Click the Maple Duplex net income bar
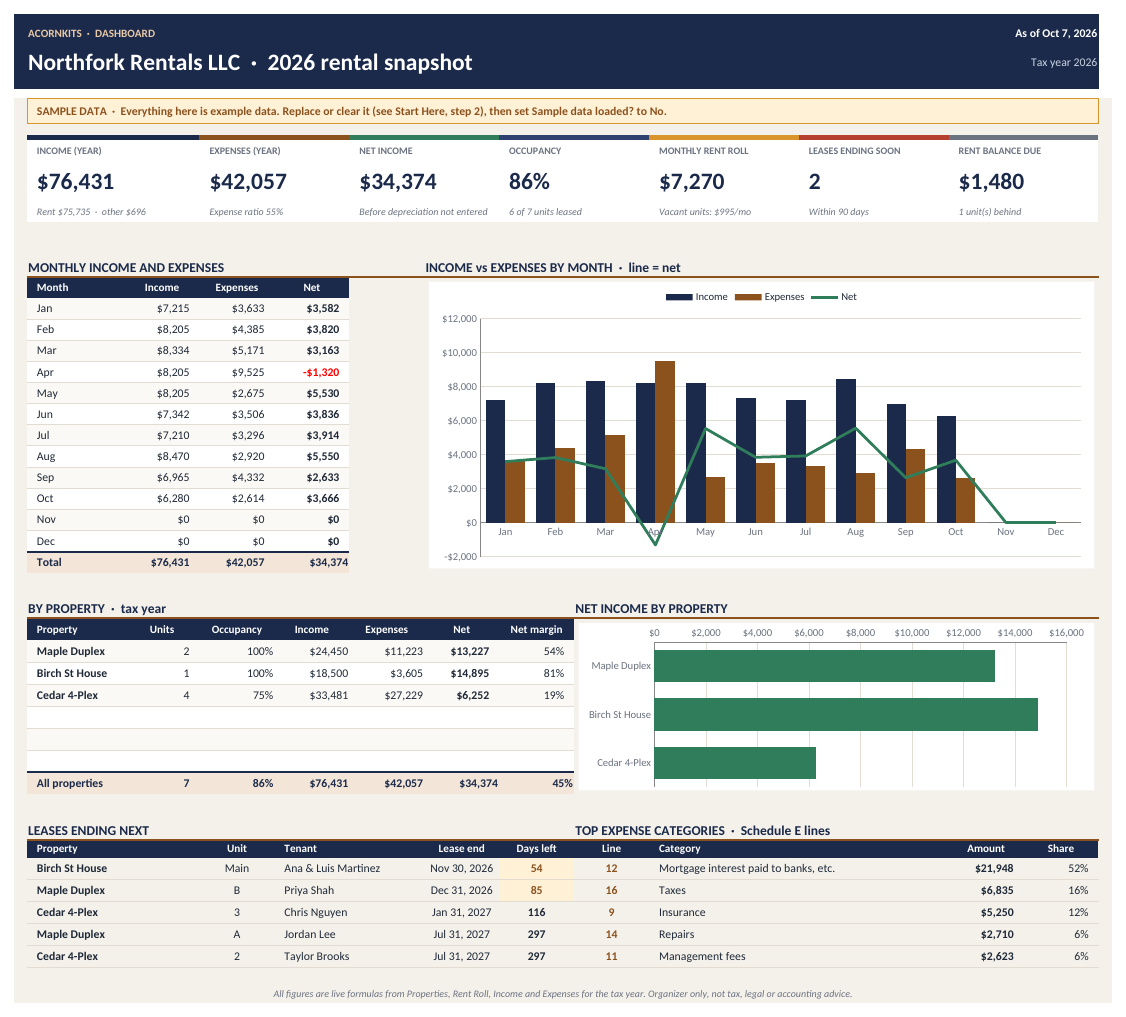The image size is (1126, 1017). click(824, 666)
